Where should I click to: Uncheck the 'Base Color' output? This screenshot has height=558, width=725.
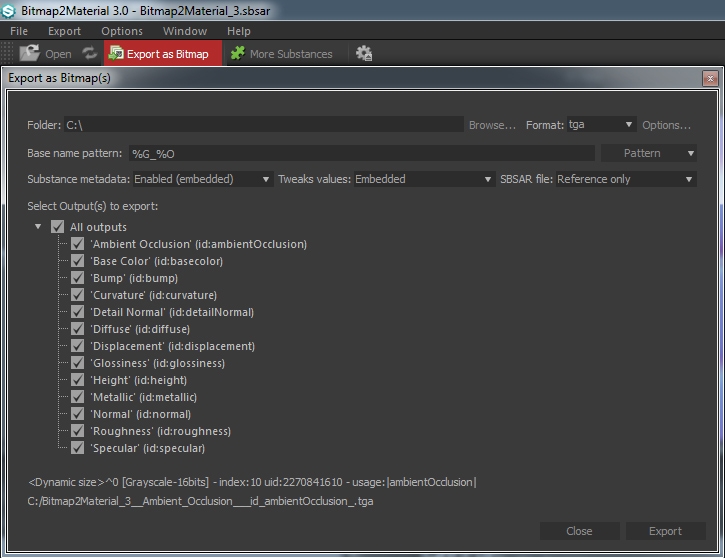(77, 261)
